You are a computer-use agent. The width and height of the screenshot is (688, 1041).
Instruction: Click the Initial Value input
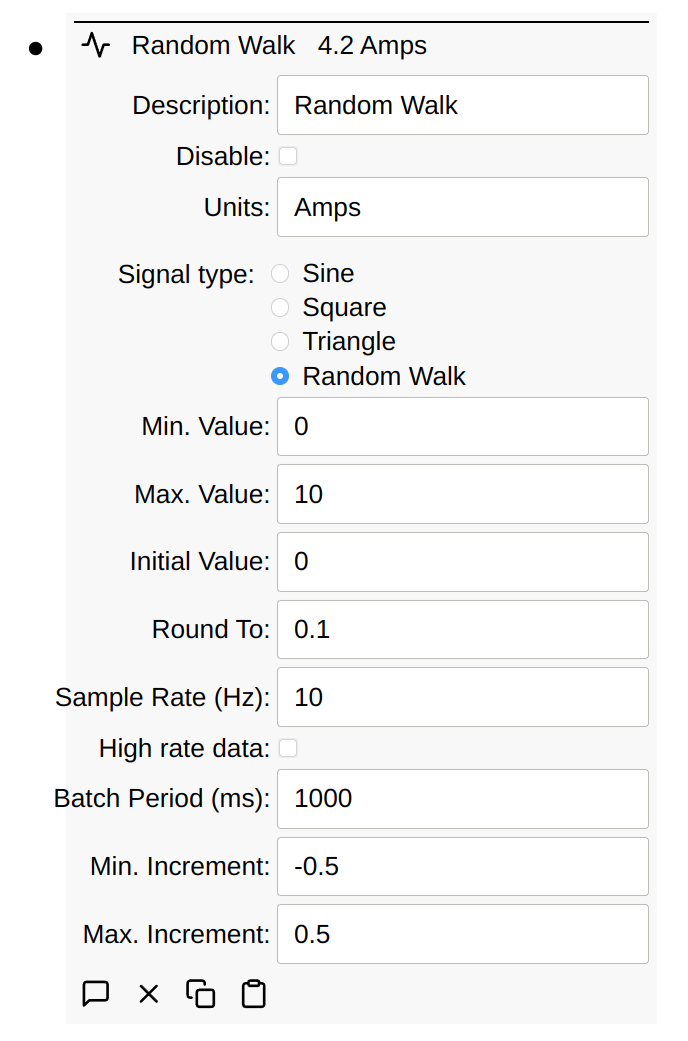point(462,562)
